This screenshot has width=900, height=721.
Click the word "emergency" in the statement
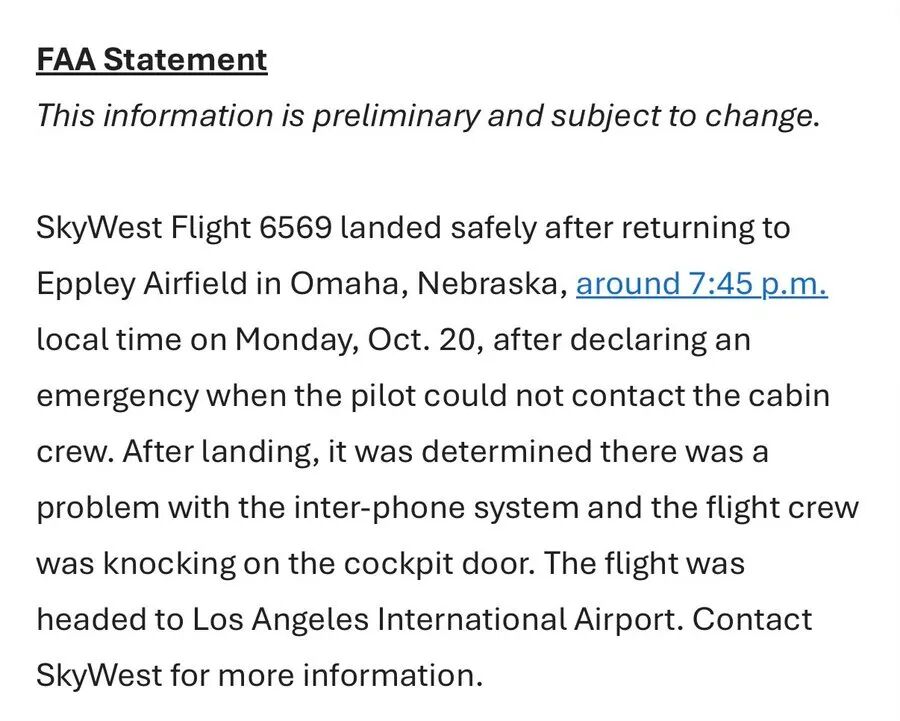point(117,396)
